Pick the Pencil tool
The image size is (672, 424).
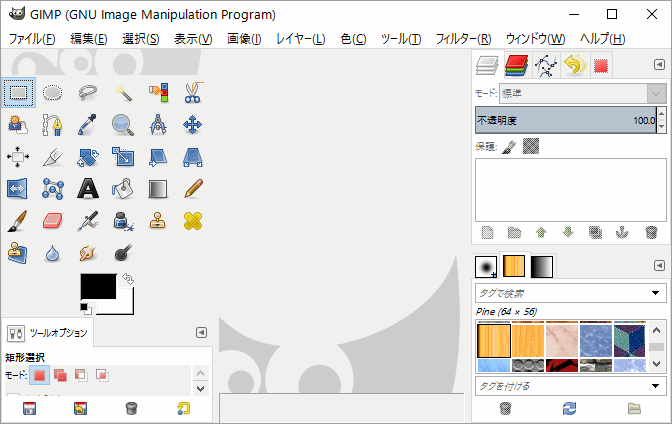pyautogui.click(x=193, y=189)
